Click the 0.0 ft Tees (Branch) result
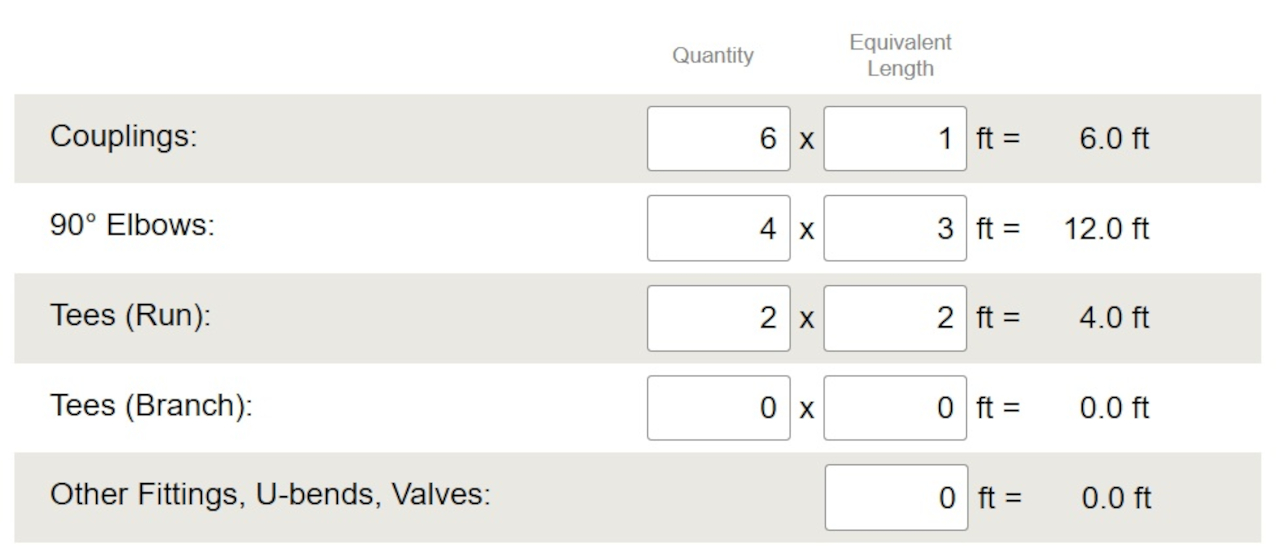The width and height of the screenshot is (1277, 557). coord(1114,408)
